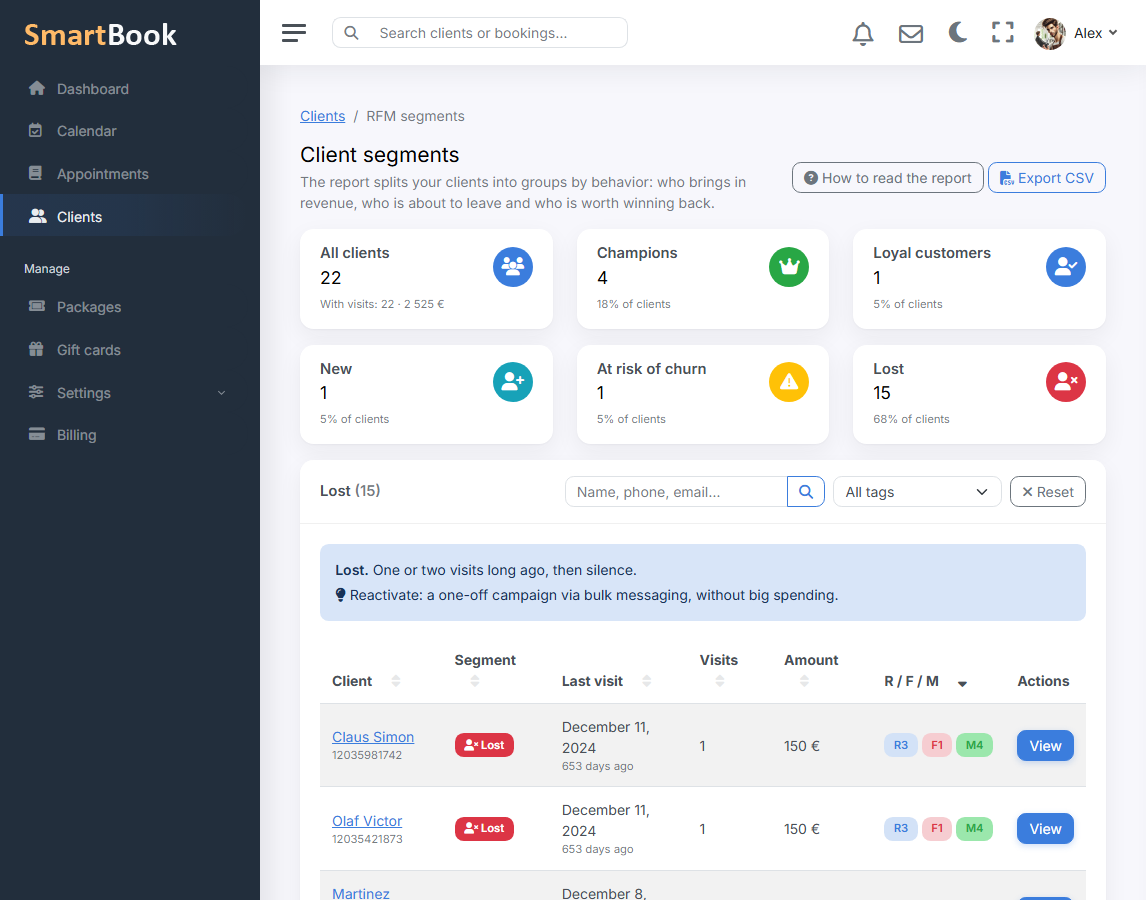The height and width of the screenshot is (900, 1146).
Task: Select the Loyal customers icon
Action: click(1066, 267)
